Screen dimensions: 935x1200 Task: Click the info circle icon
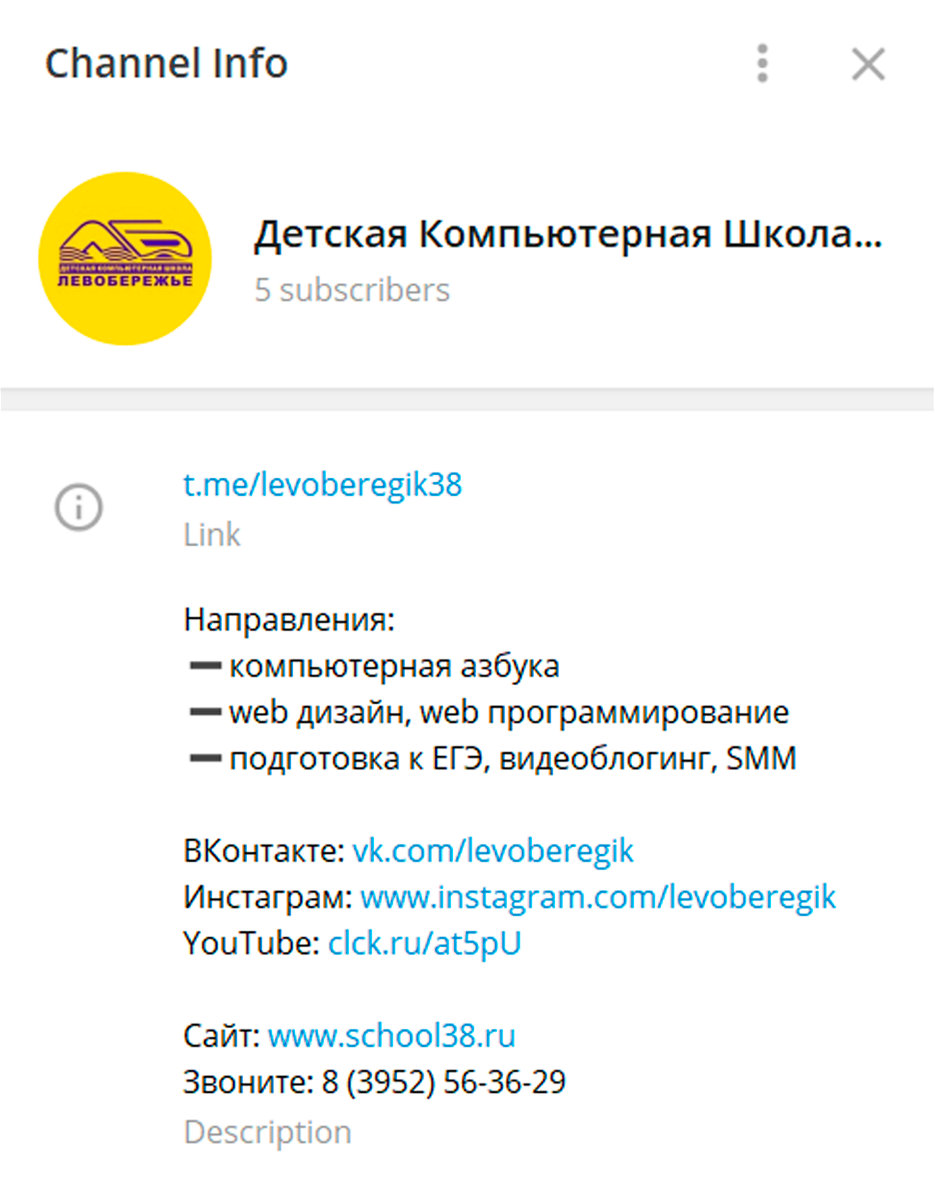coord(78,509)
